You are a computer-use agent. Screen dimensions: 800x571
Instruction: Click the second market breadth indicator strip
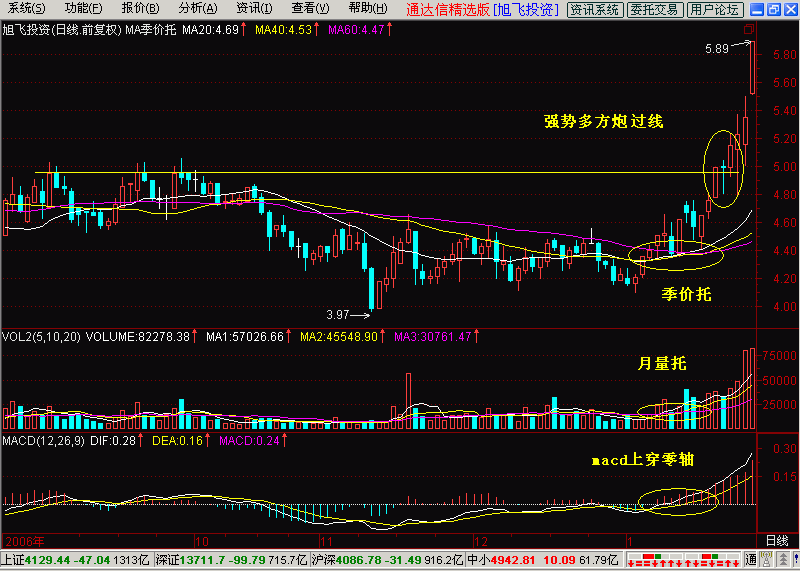[x=714, y=559]
